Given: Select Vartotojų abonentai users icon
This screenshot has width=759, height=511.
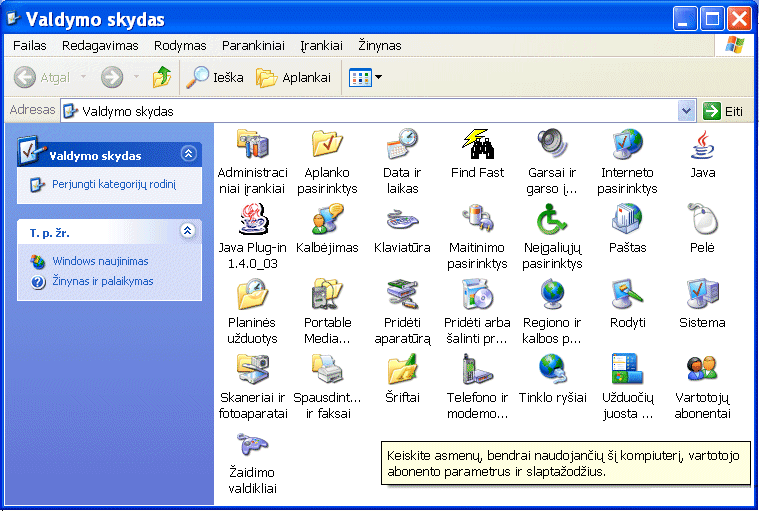Looking at the screenshot, I should [702, 369].
